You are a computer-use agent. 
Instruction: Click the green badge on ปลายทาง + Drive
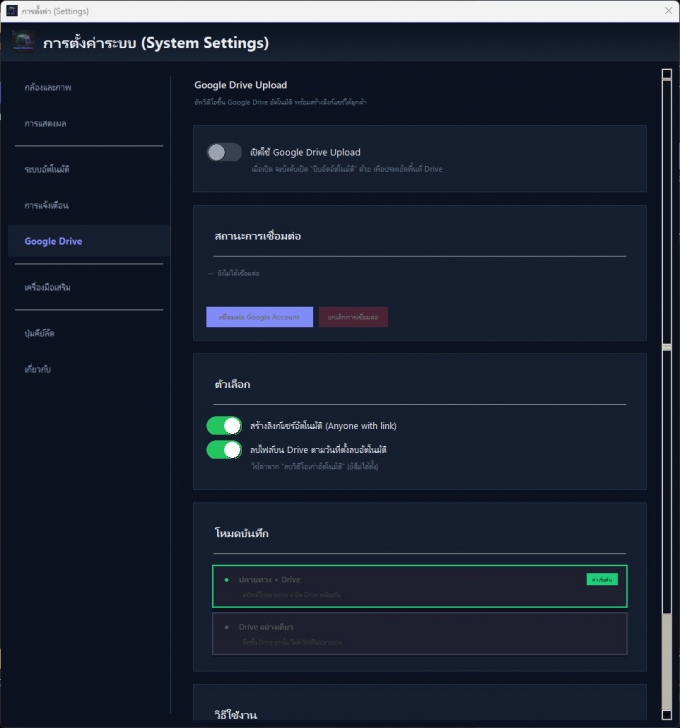tap(602, 579)
